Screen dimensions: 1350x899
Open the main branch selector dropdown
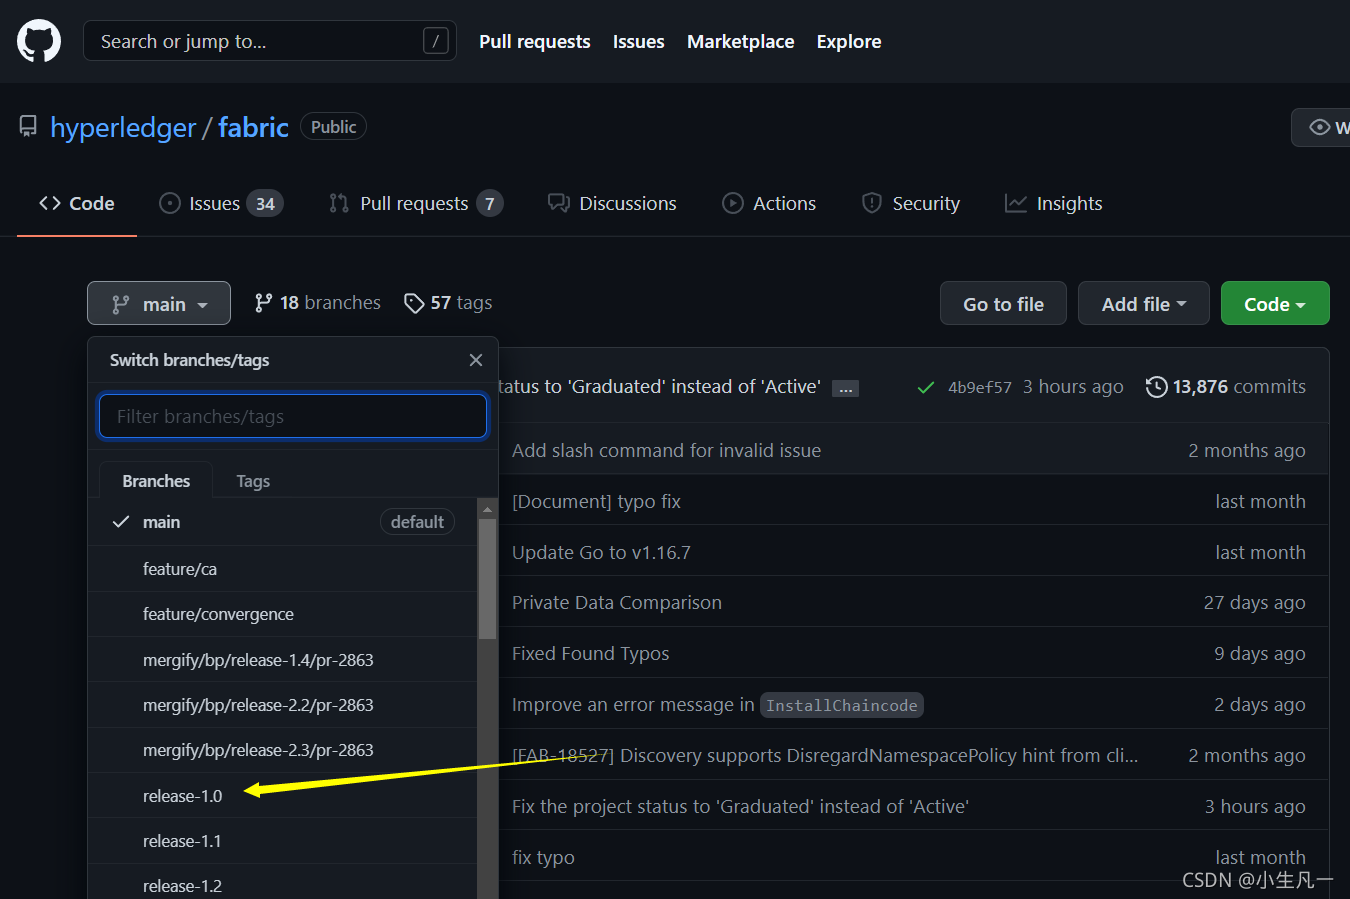click(x=159, y=303)
